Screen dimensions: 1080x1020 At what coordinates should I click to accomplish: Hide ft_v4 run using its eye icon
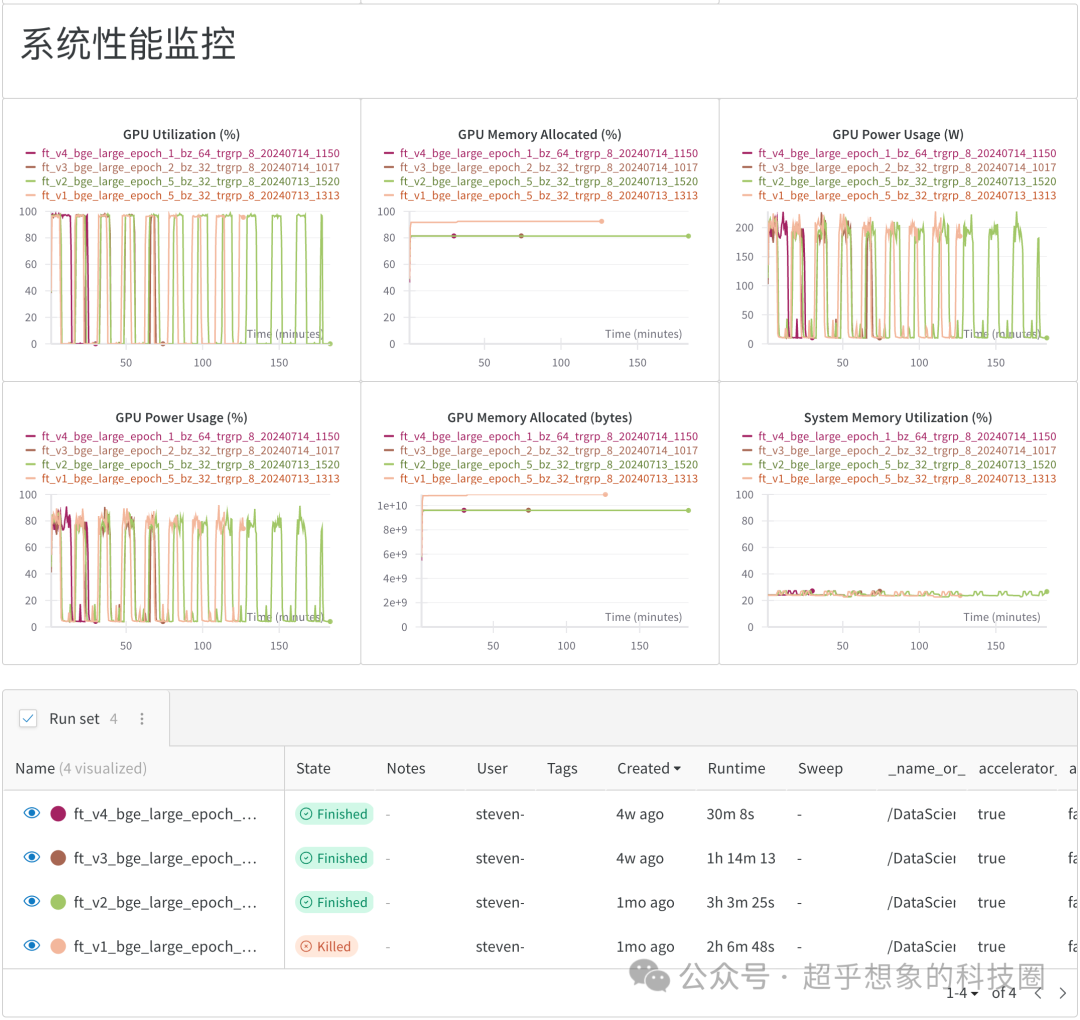(31, 813)
